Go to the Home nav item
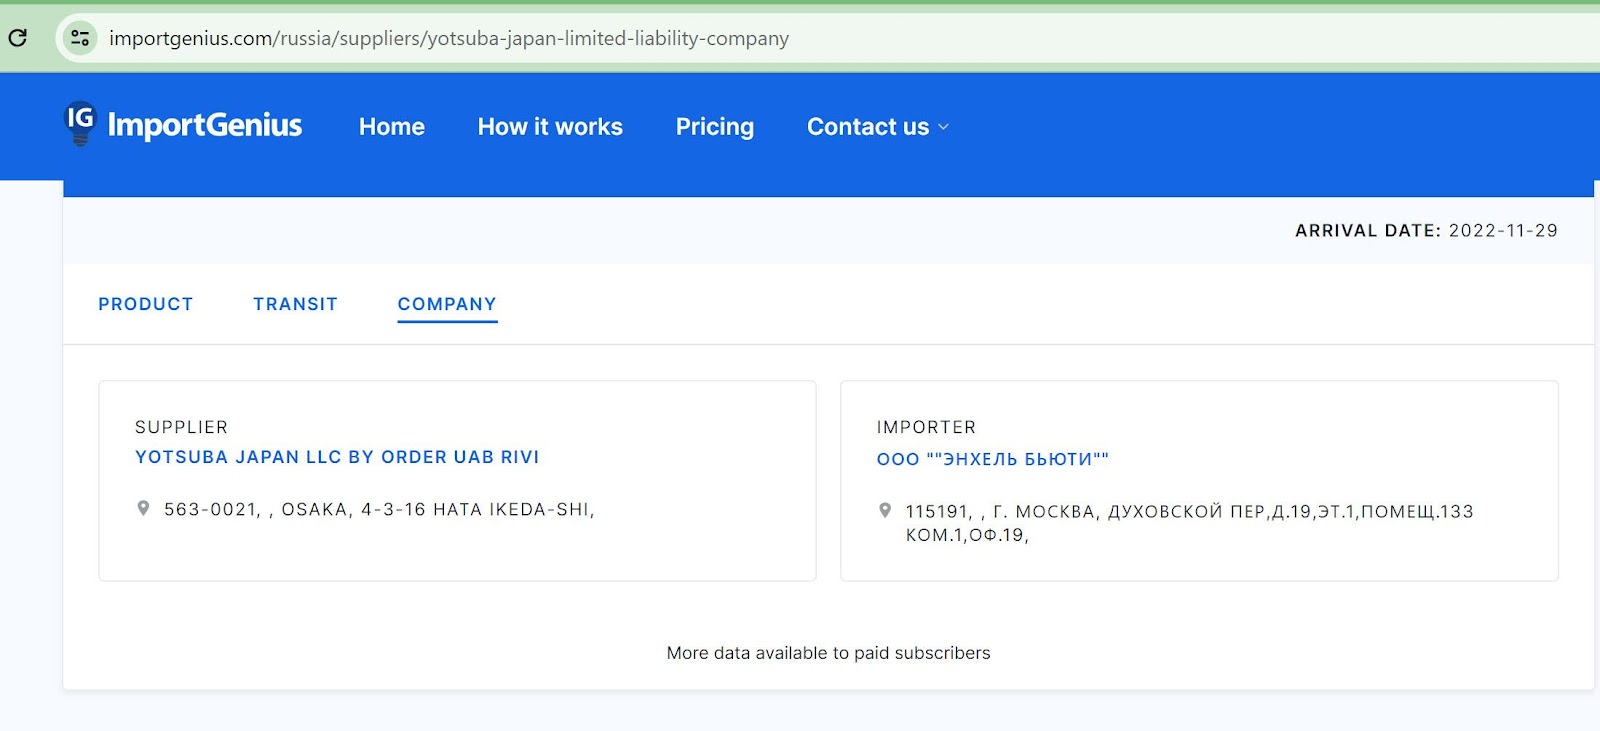This screenshot has height=731, width=1600. pos(392,127)
